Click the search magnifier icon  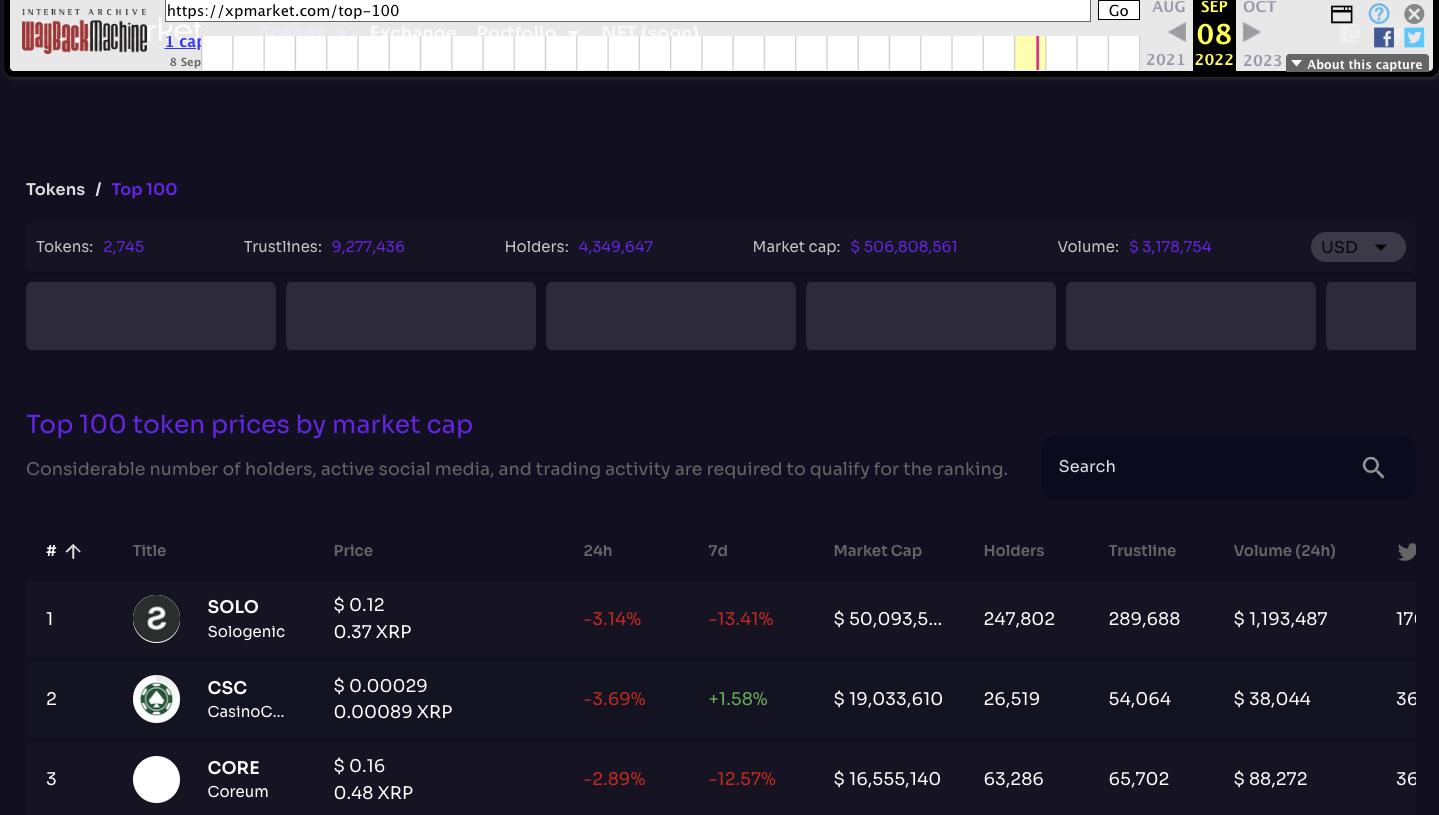[x=1373, y=467]
